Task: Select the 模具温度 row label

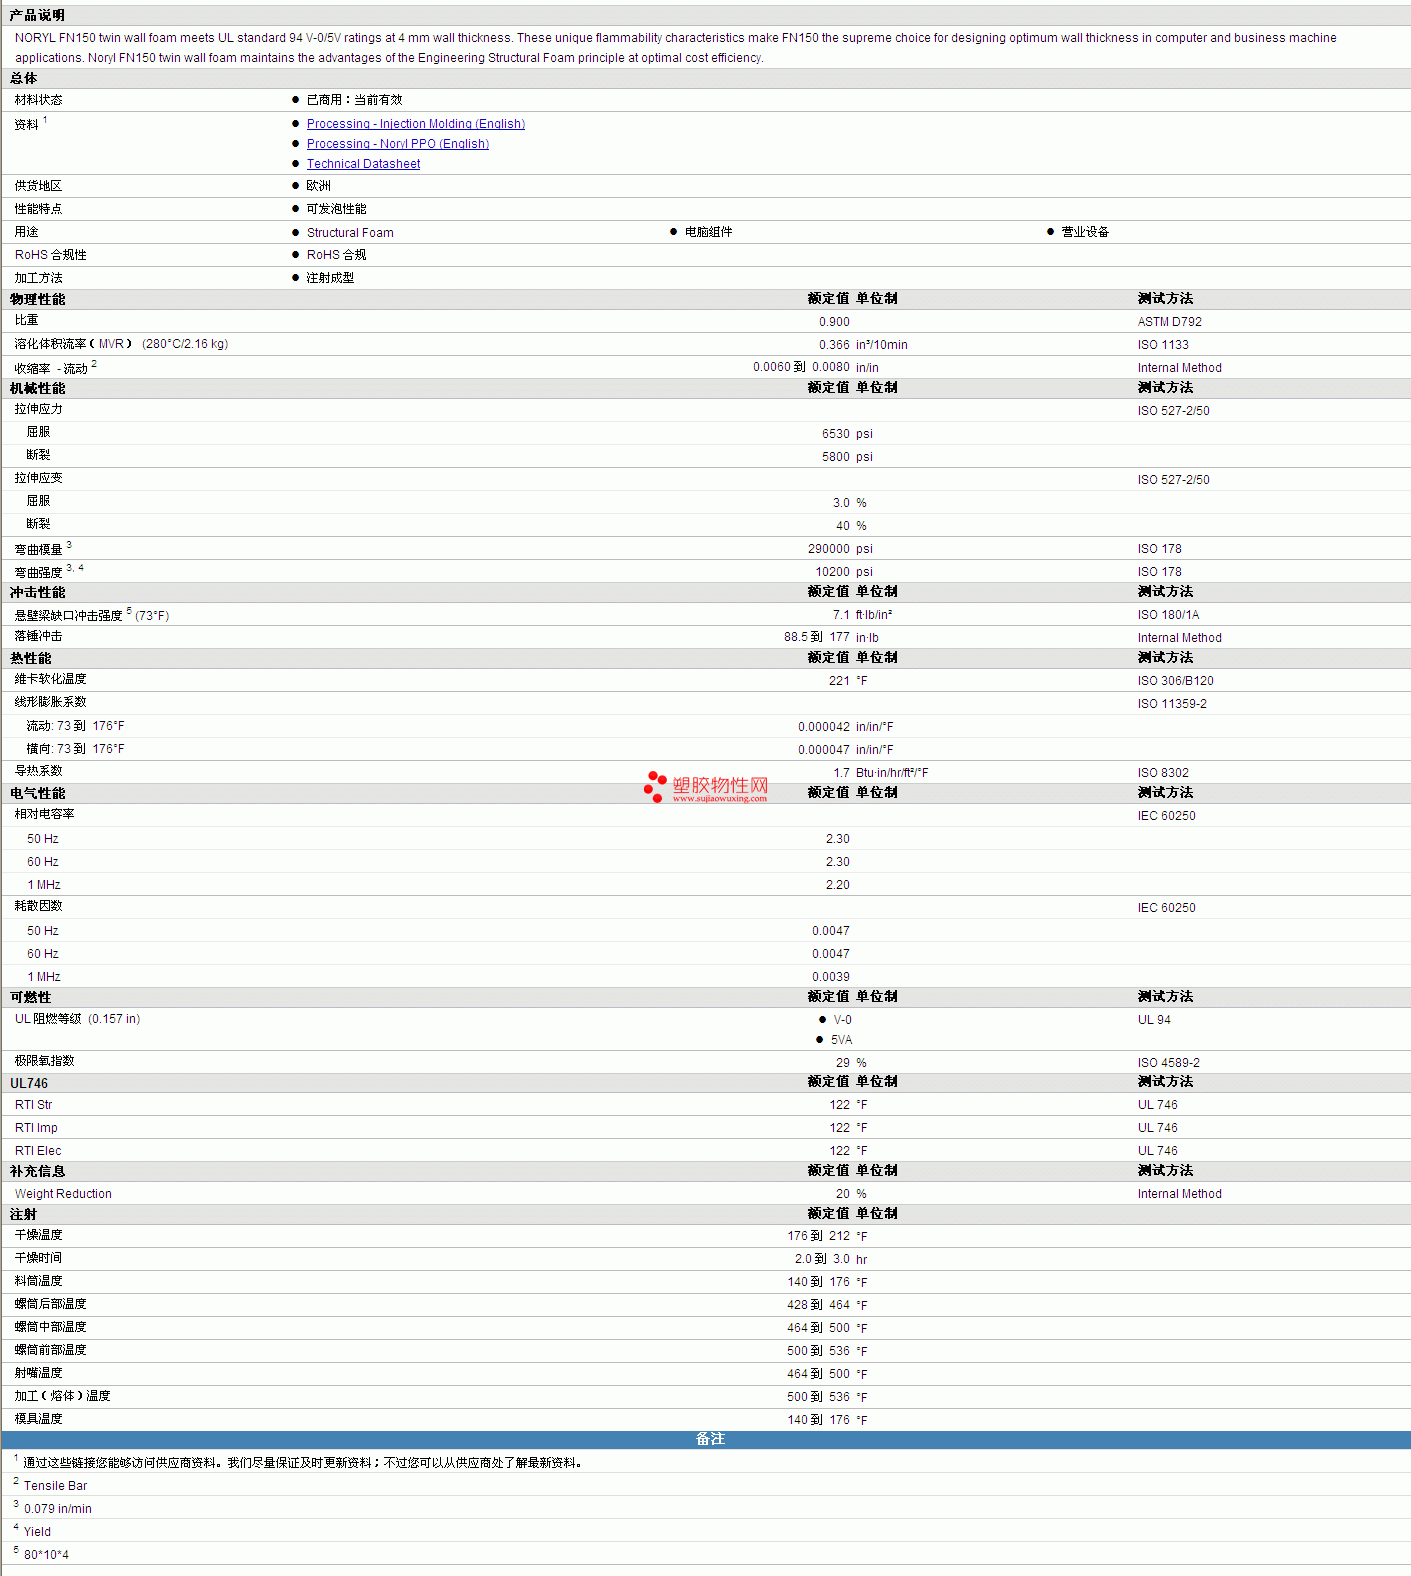Action: tap(38, 1419)
